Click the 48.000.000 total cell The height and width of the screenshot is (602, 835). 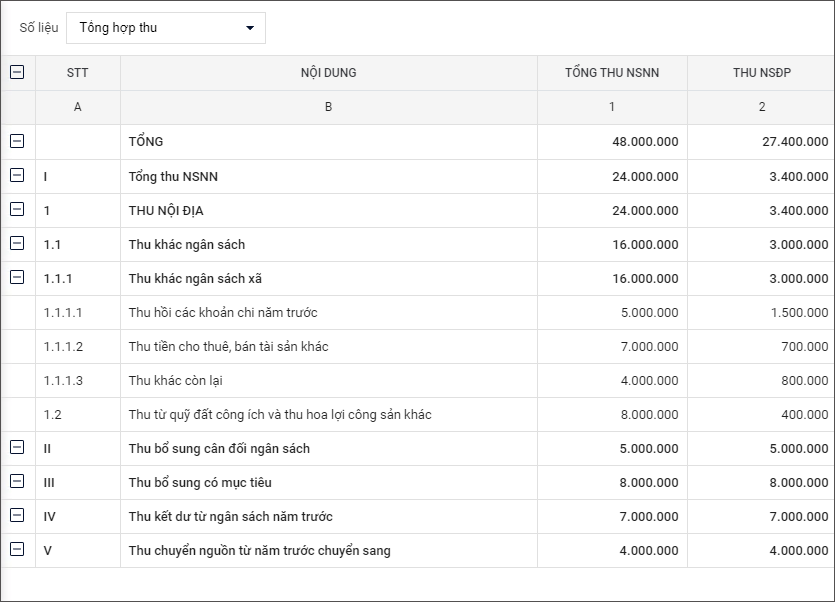point(645,142)
